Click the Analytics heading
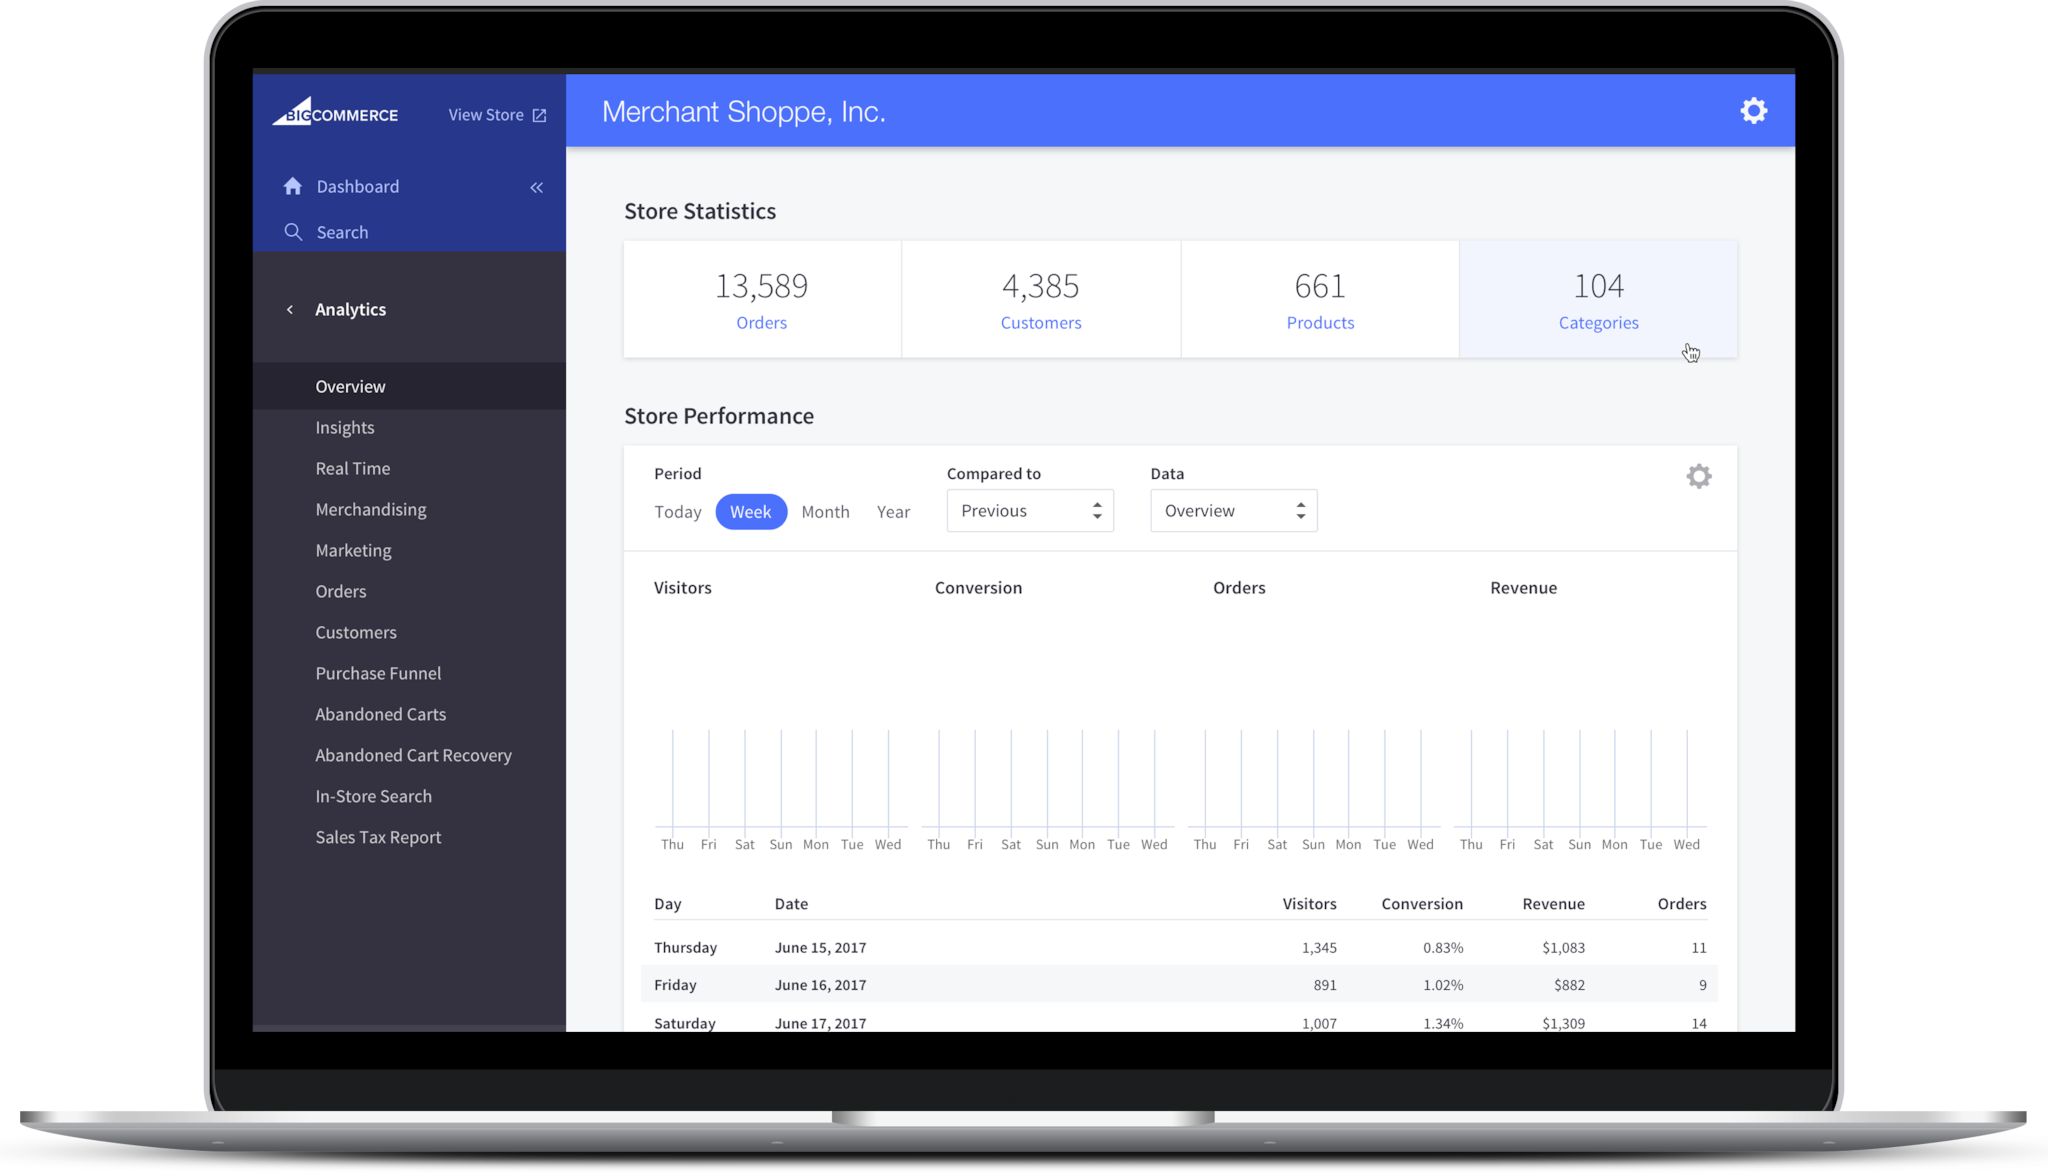The image size is (2048, 1173). (350, 309)
